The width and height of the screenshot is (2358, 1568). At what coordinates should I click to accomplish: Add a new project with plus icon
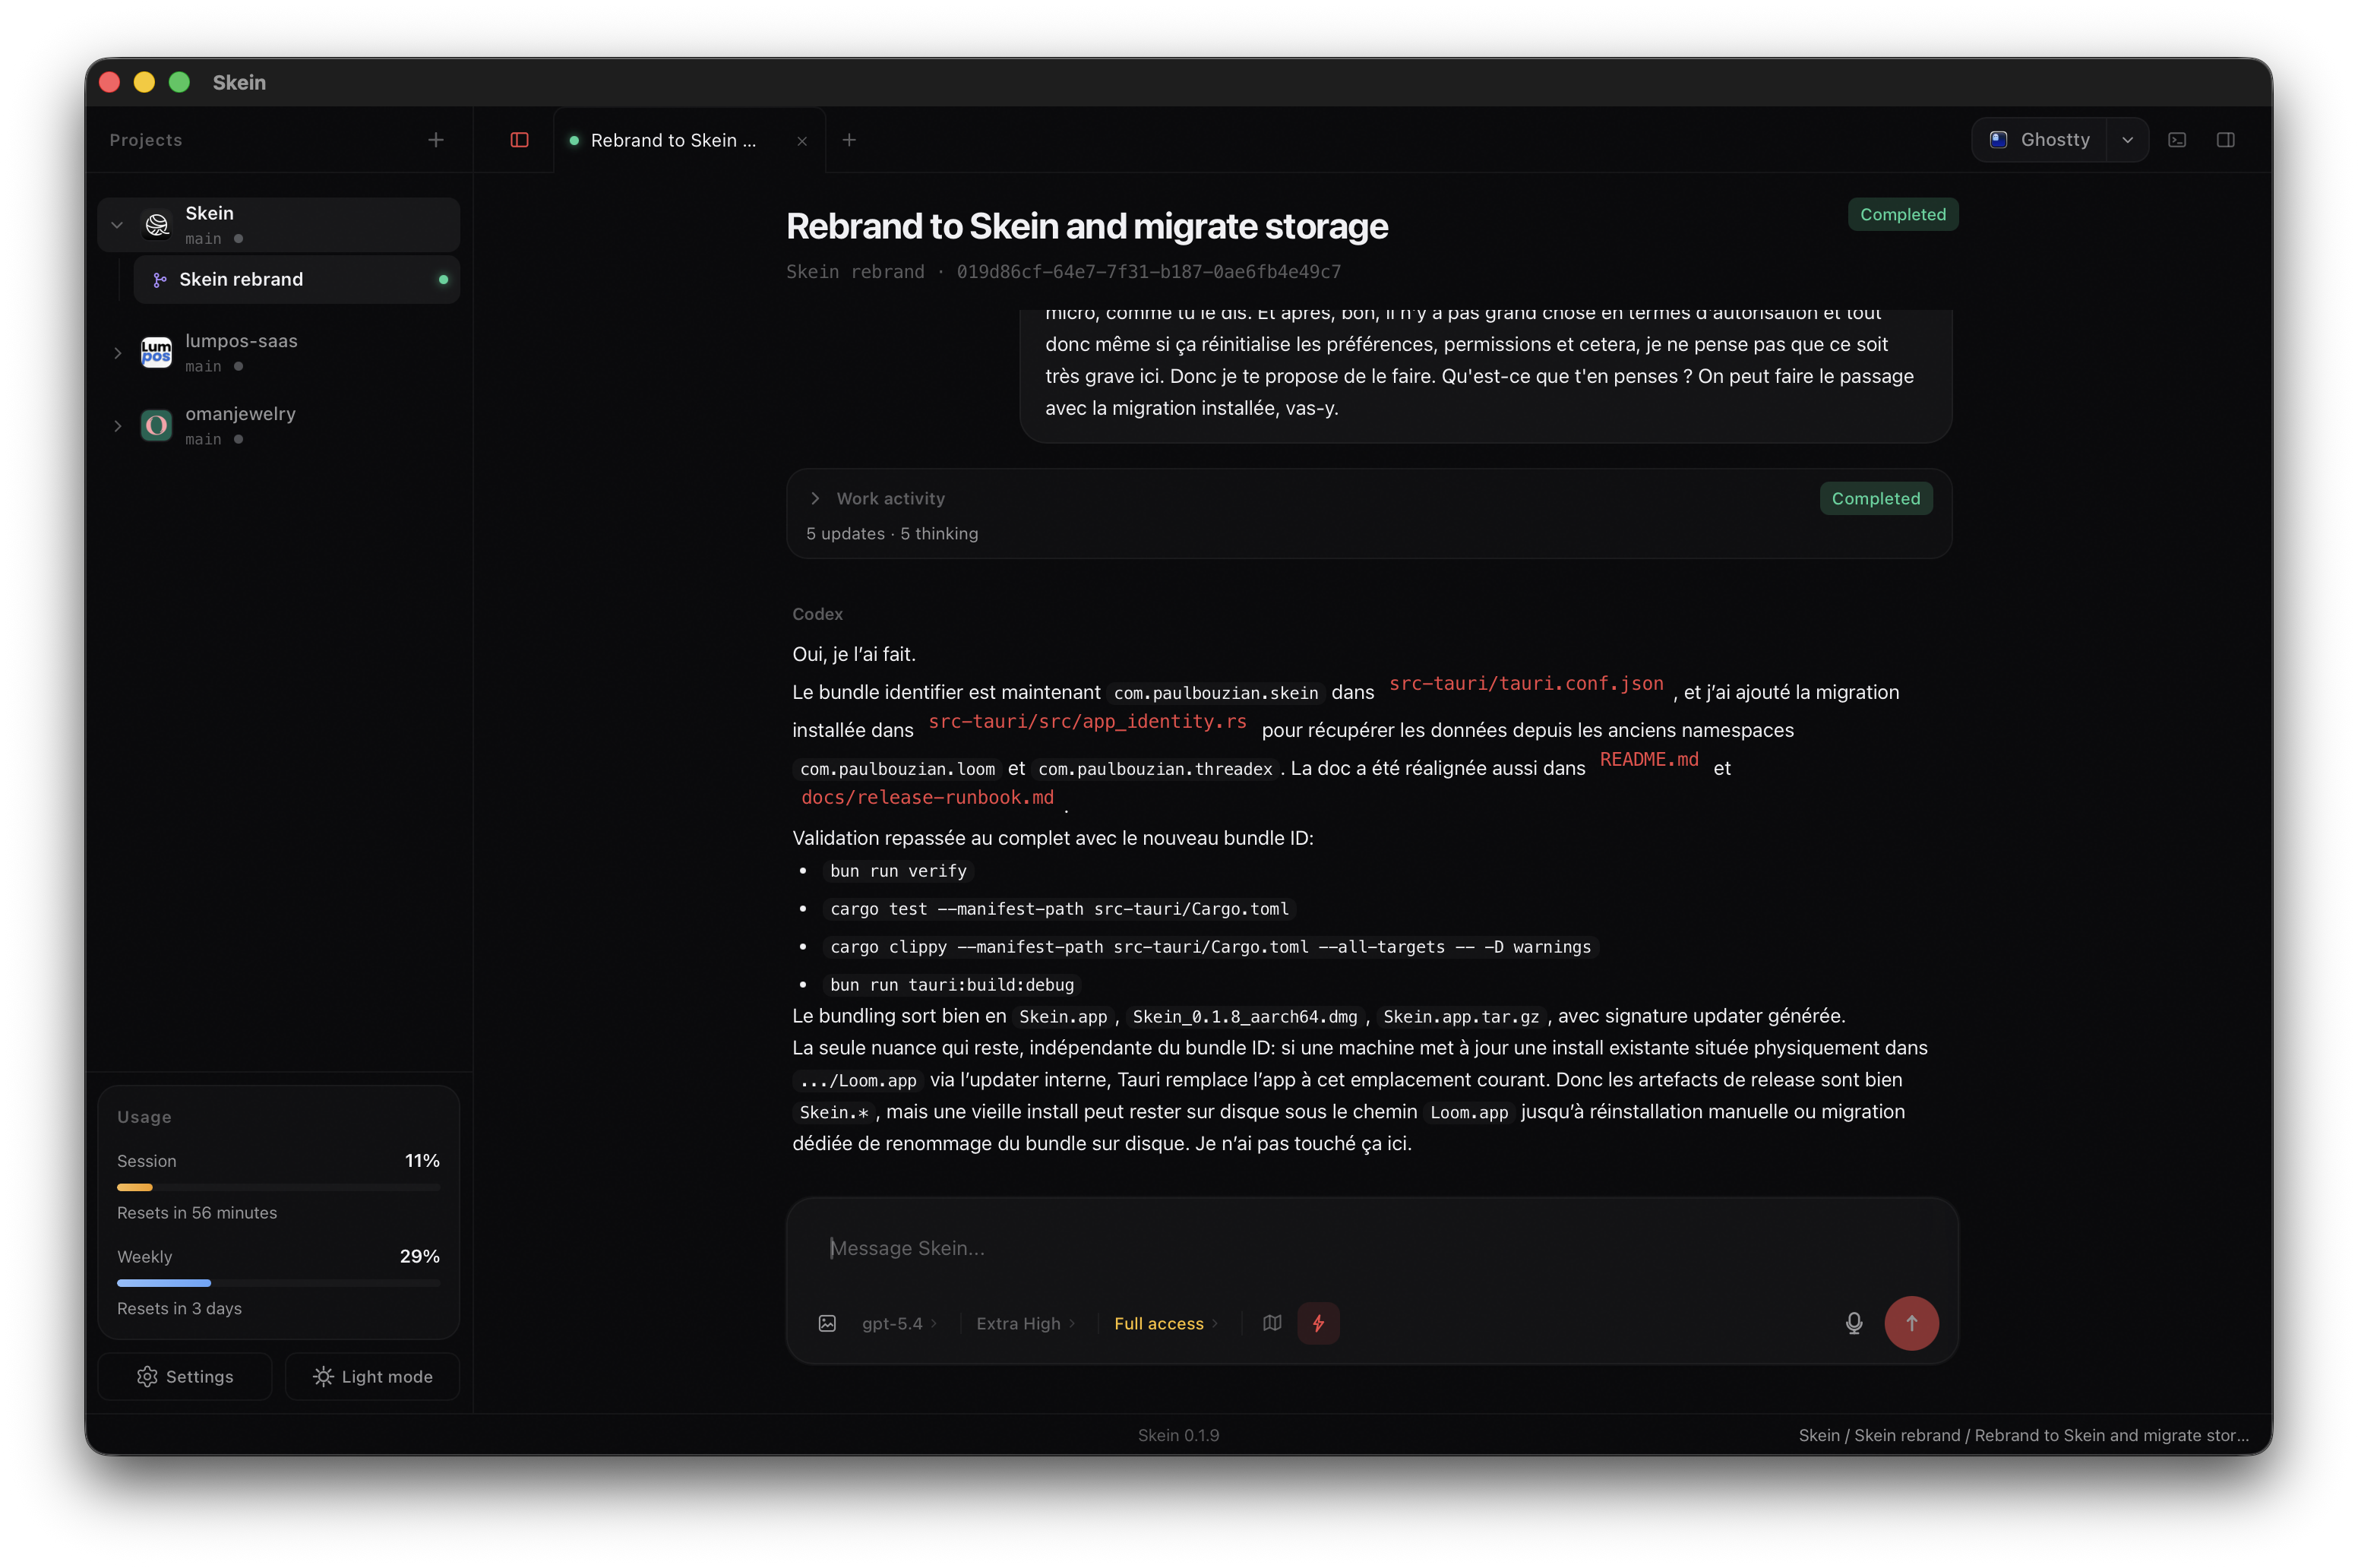click(x=436, y=140)
